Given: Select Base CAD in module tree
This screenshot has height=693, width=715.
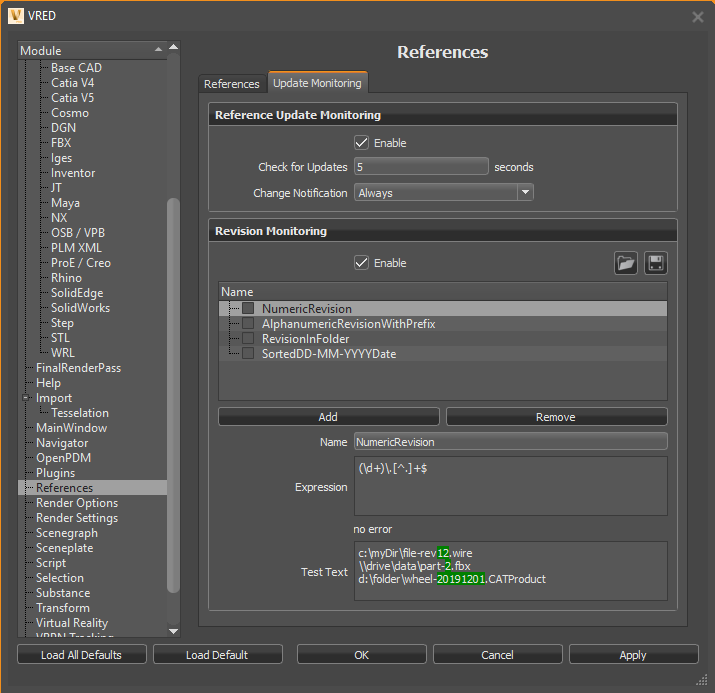Looking at the screenshot, I should click(x=76, y=67).
